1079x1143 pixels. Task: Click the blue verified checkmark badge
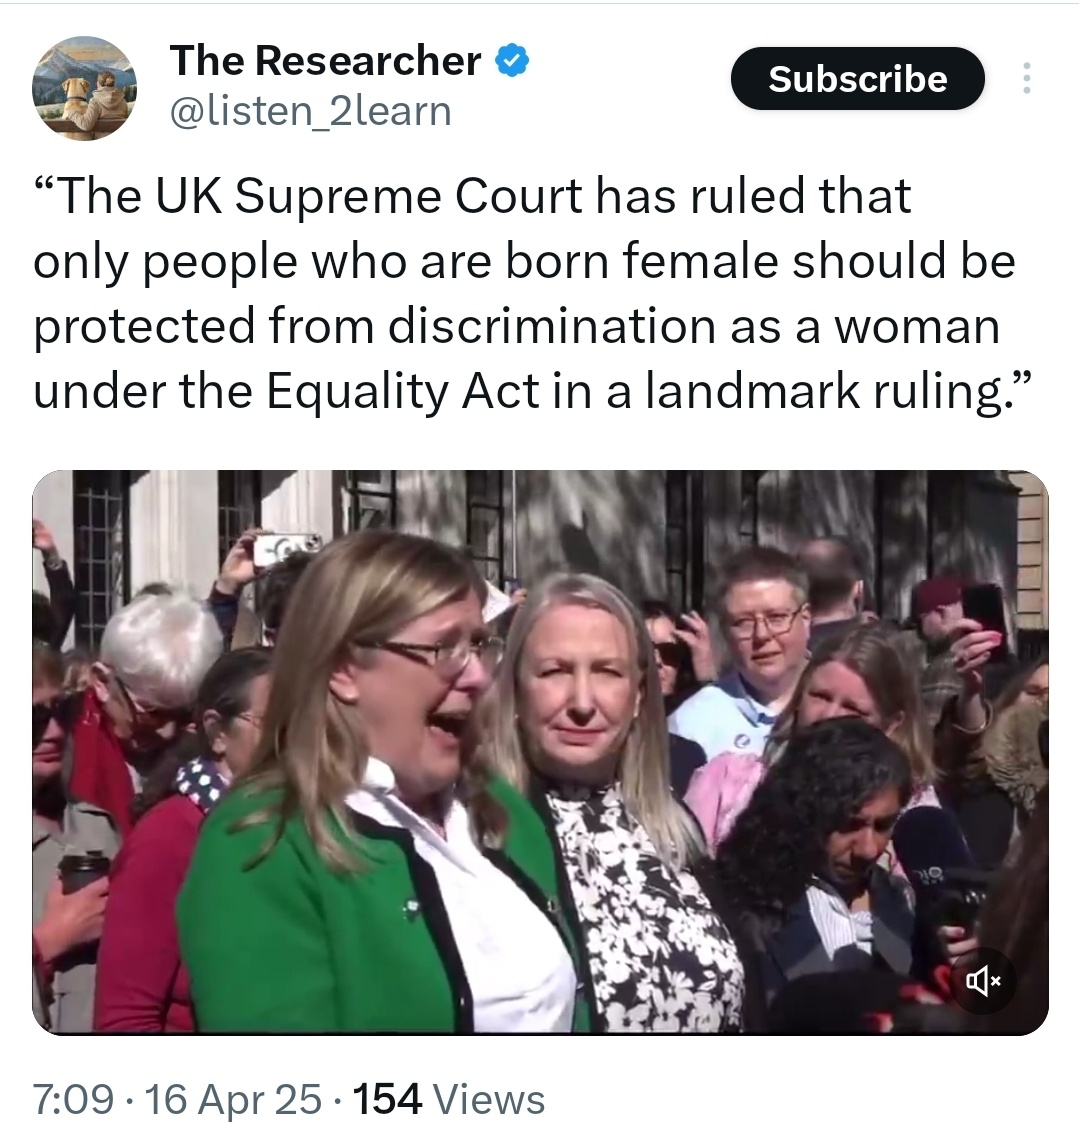512,61
